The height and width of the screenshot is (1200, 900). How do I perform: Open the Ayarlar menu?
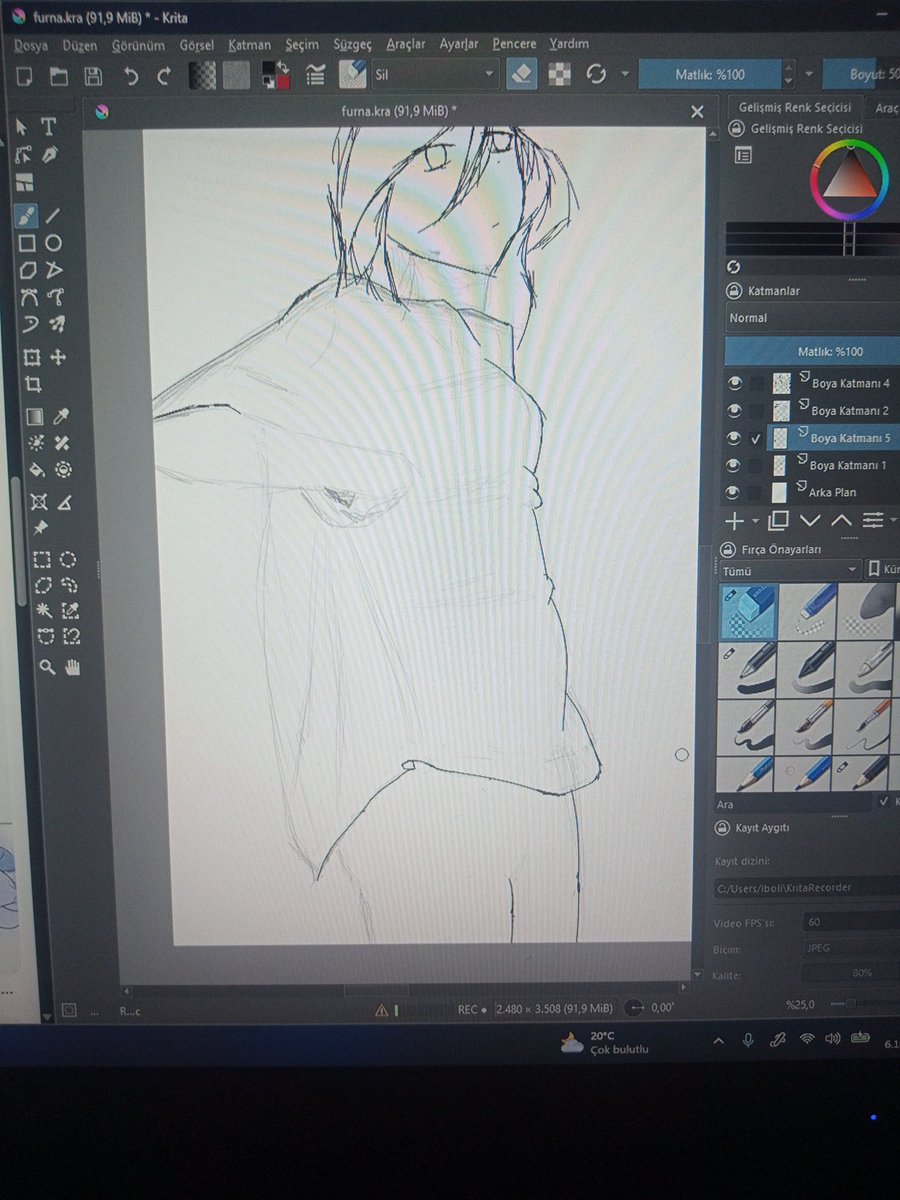point(459,44)
